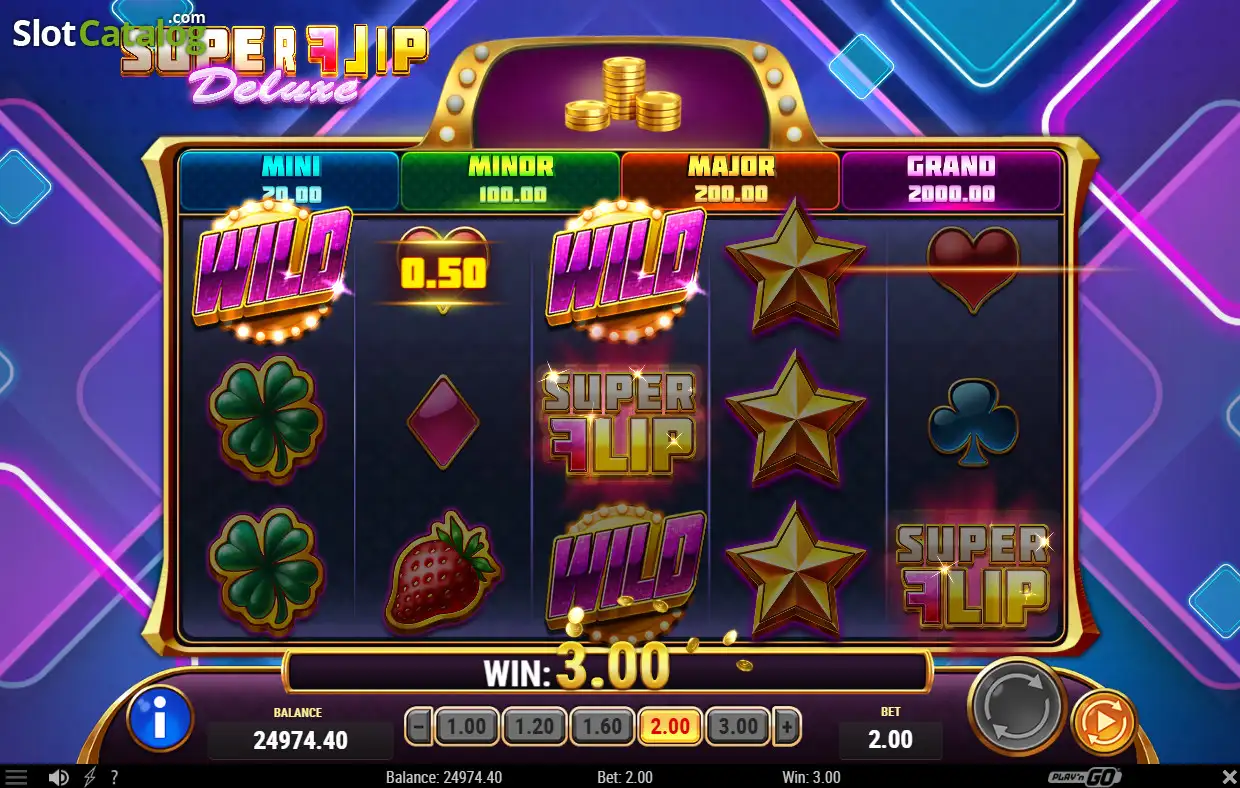1240x788 pixels.
Task: Select the 1.20 bet value
Action: 534,727
